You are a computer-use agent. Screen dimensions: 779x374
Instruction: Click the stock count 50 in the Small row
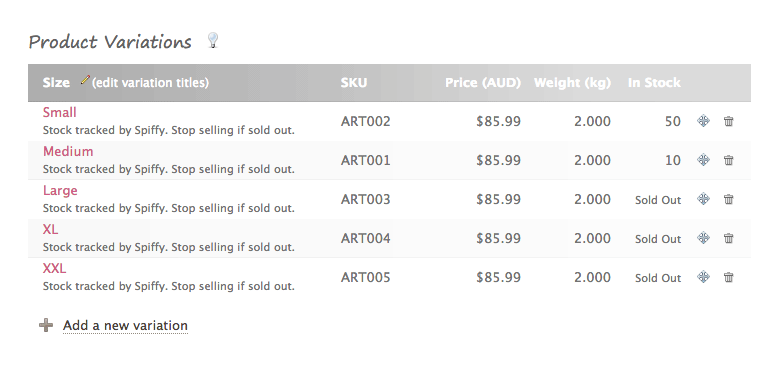pos(673,121)
